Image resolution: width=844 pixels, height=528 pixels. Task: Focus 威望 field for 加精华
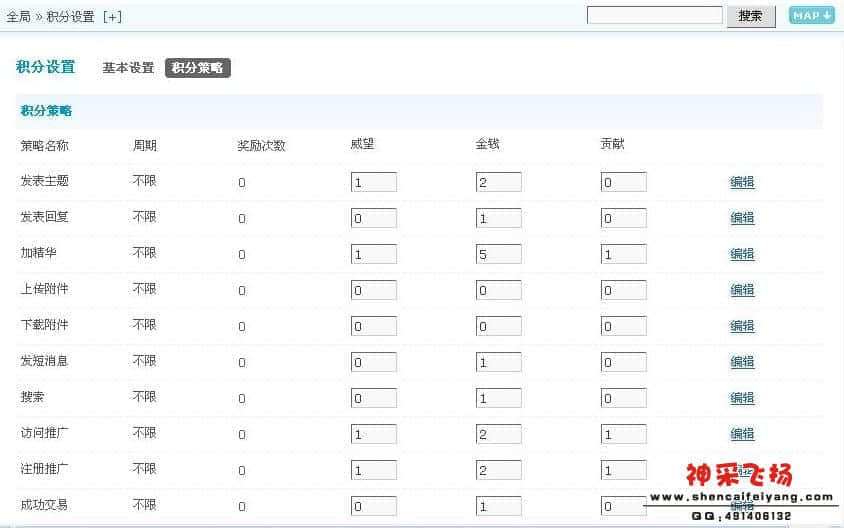pos(374,254)
